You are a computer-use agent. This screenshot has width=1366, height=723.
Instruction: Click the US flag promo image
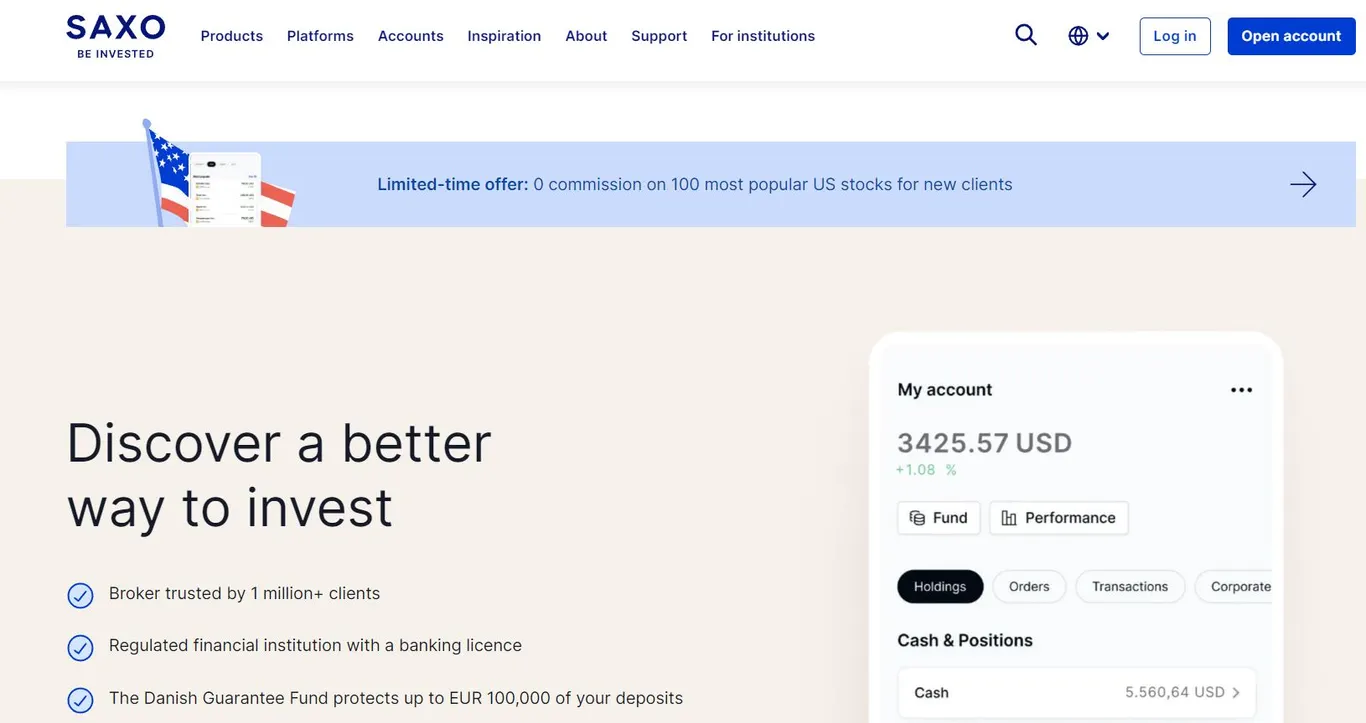point(219,174)
